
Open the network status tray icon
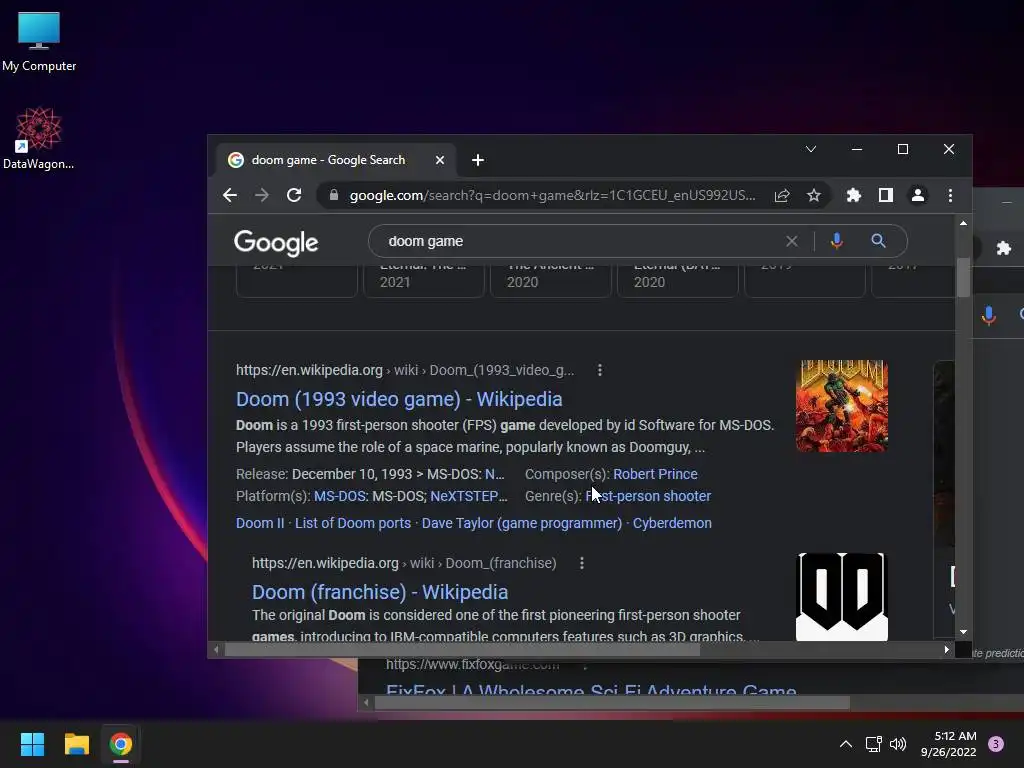[x=873, y=744]
